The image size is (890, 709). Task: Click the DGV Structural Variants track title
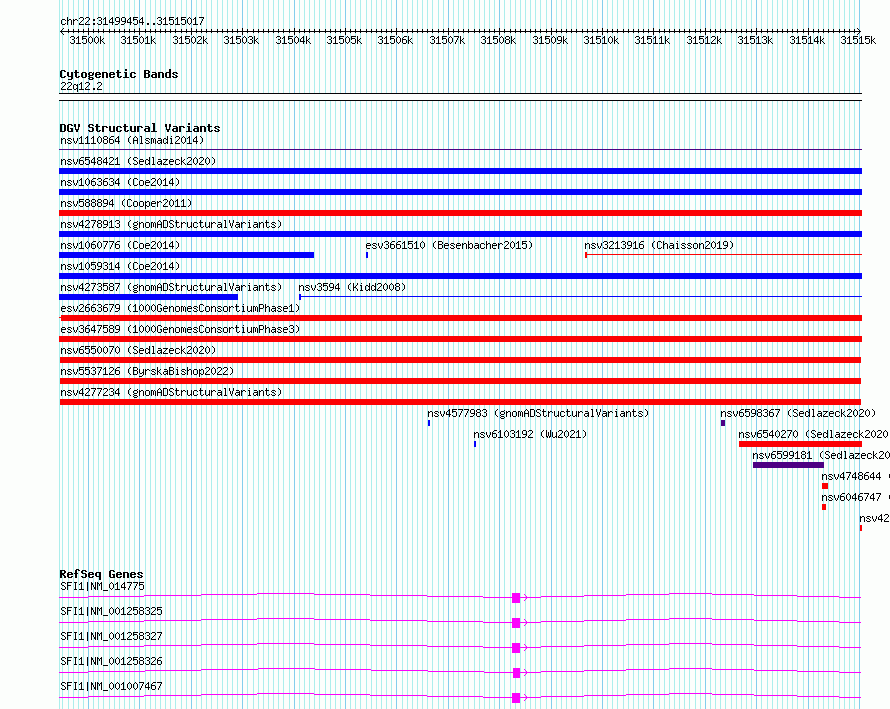140,128
